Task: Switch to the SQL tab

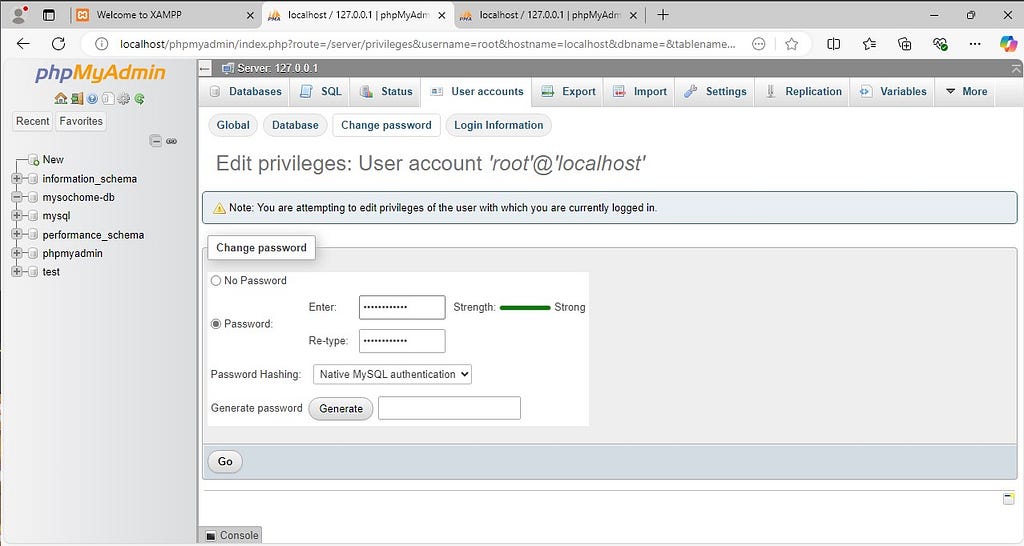Action: [320, 91]
